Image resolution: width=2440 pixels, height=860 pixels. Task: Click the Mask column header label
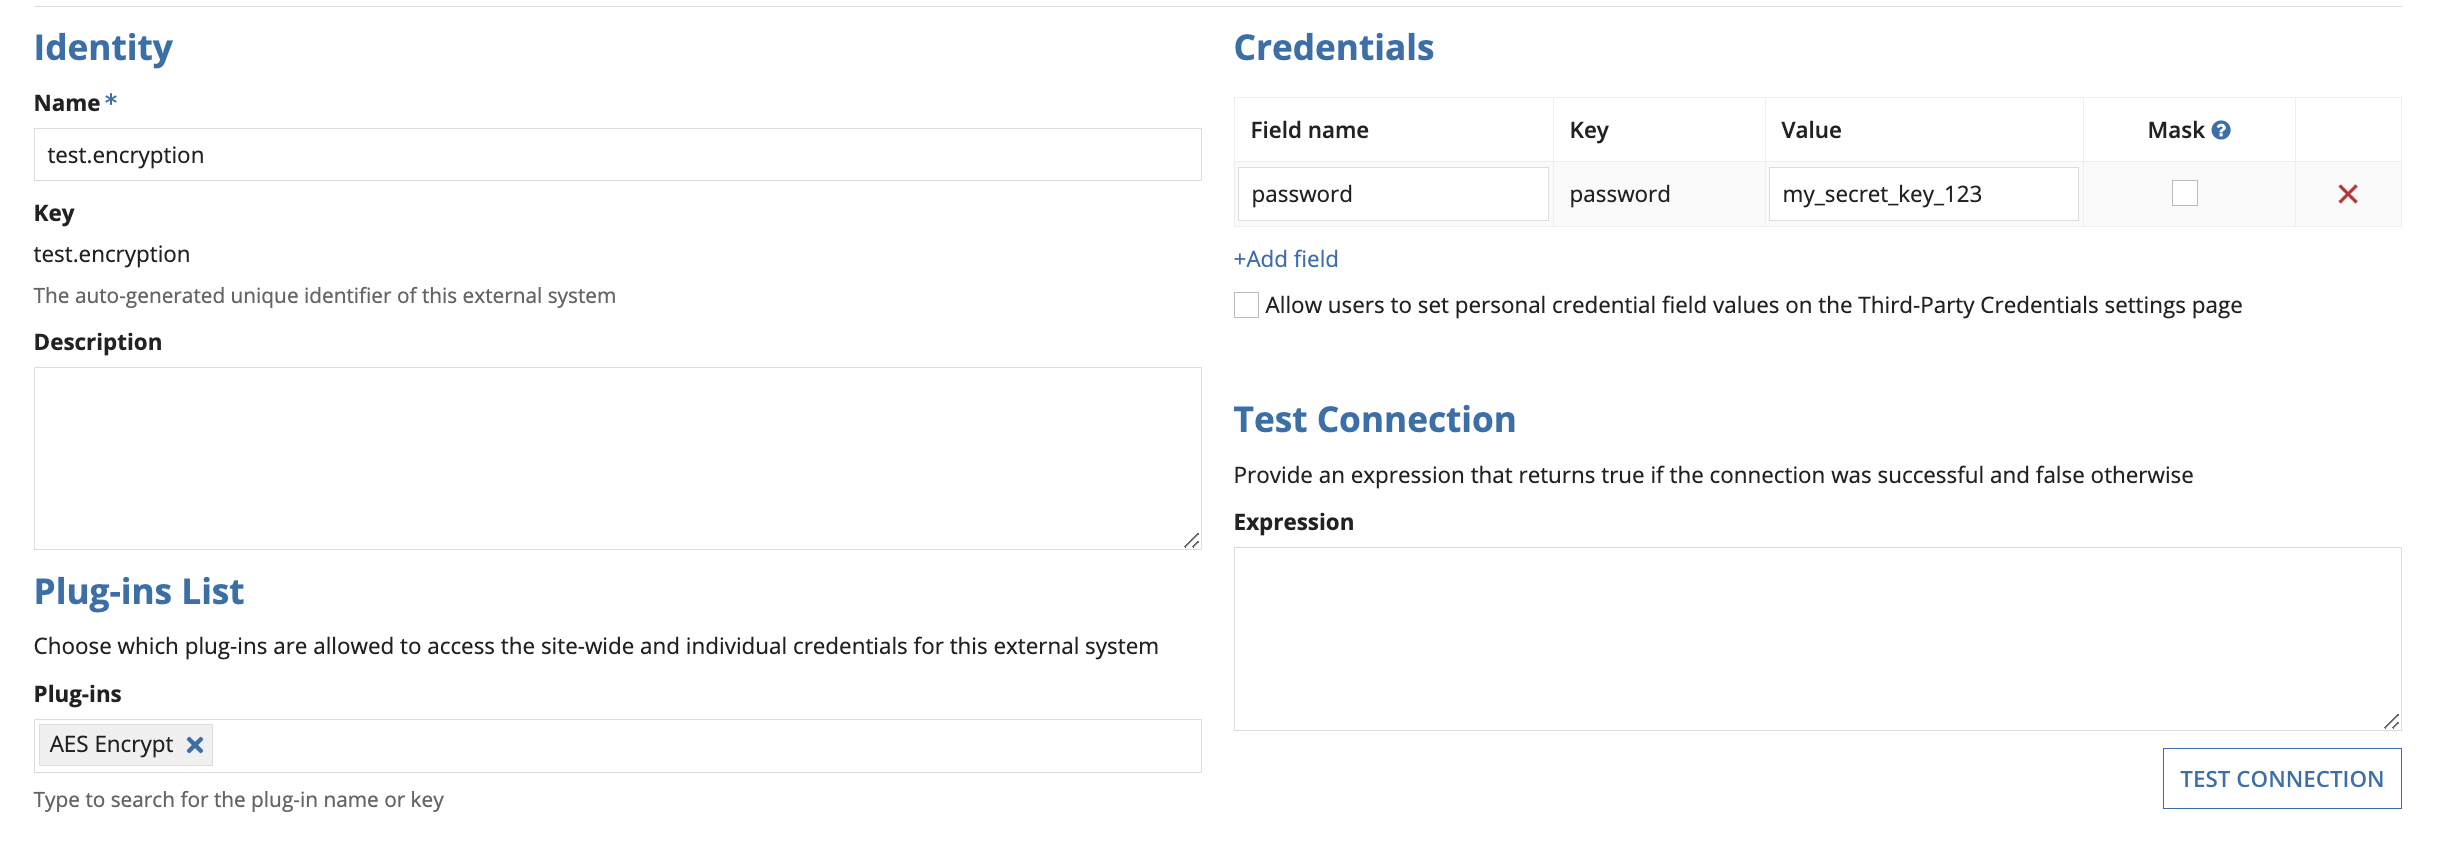tap(2176, 130)
